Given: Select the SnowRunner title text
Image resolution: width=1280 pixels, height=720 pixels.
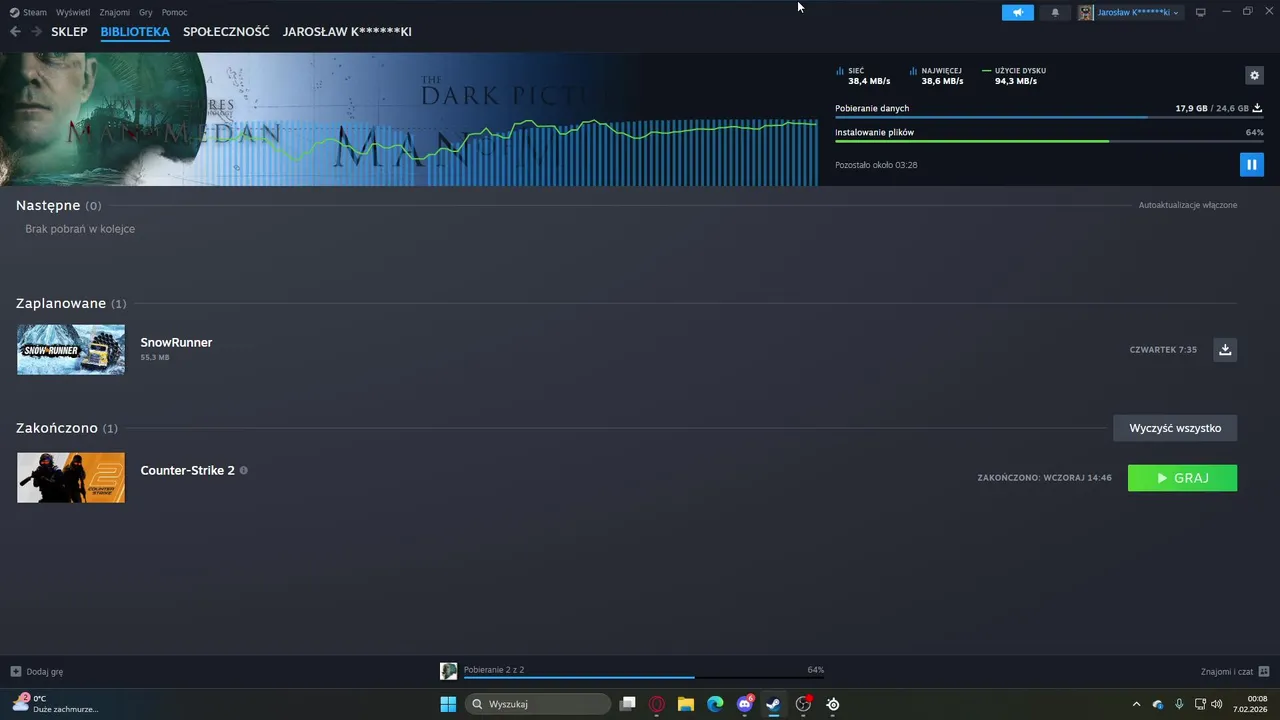Looking at the screenshot, I should 176,342.
